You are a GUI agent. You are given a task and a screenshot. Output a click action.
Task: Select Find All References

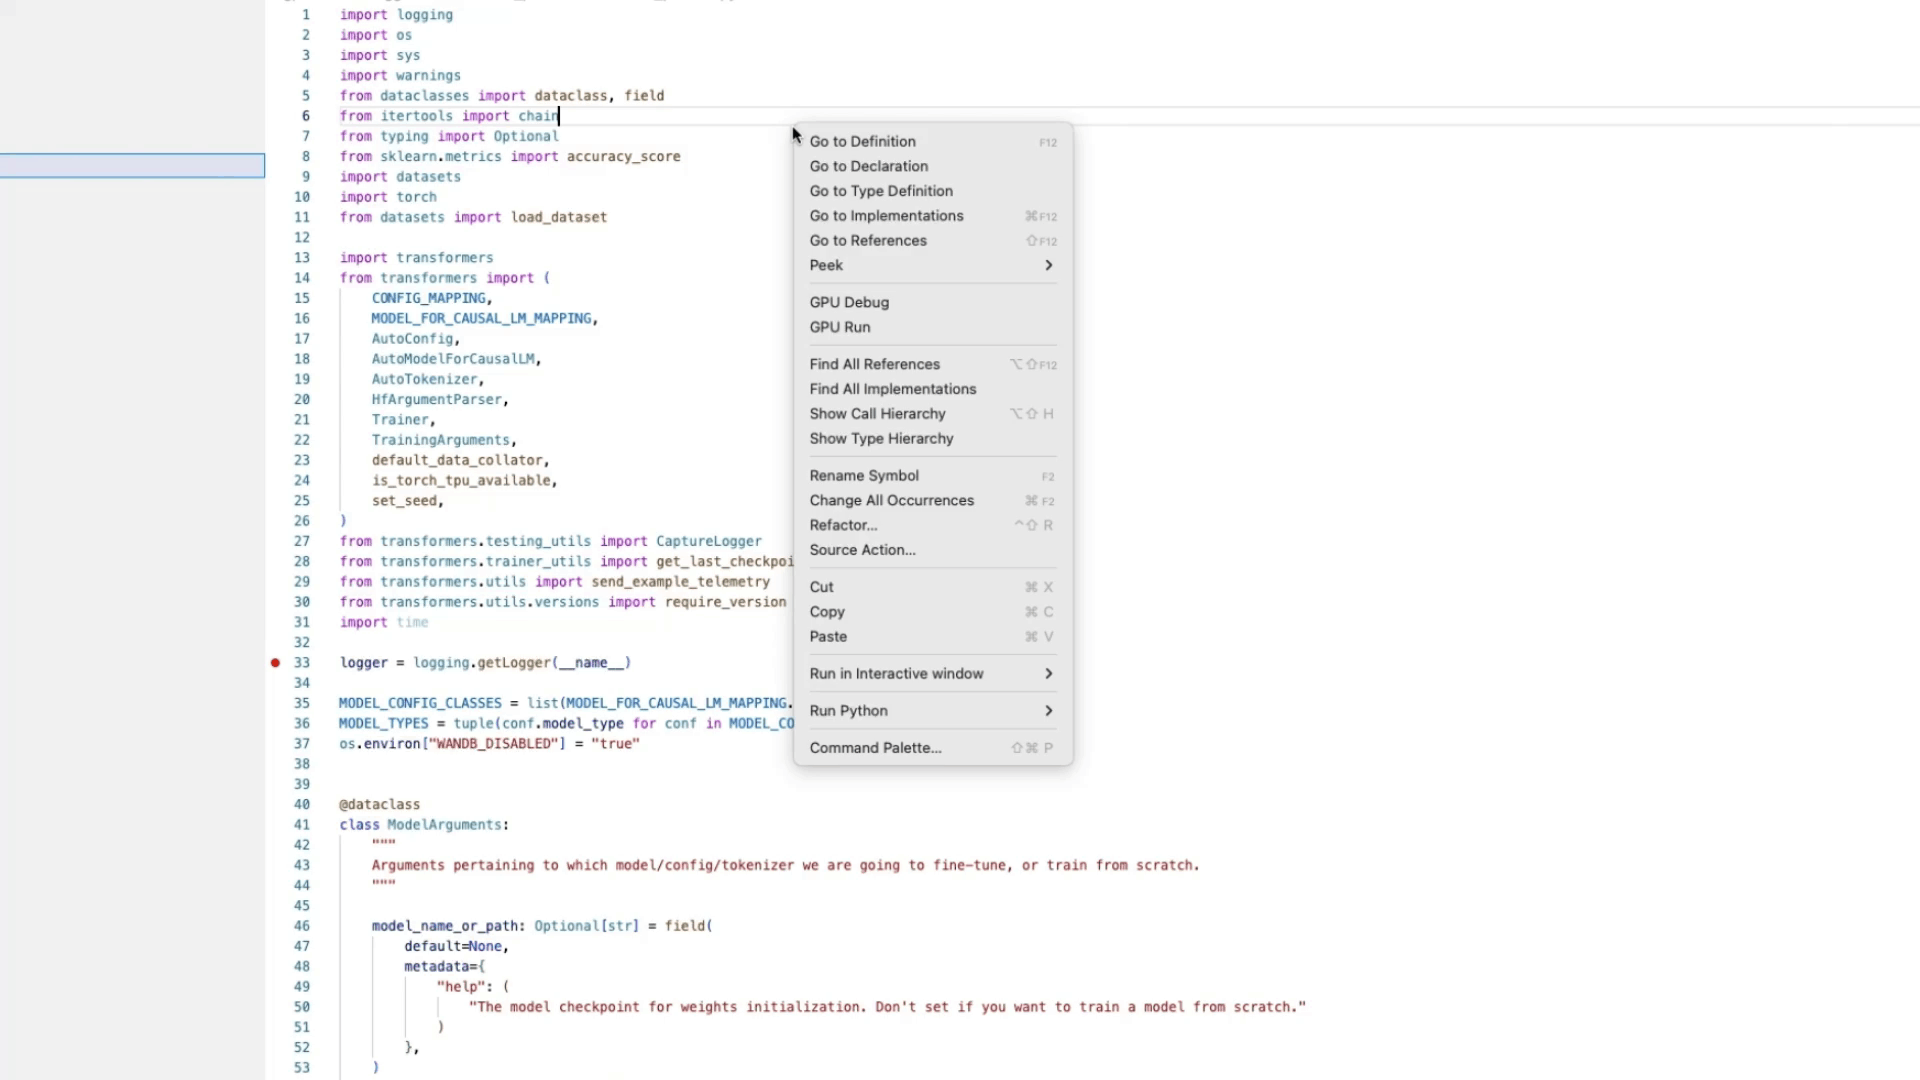(874, 364)
